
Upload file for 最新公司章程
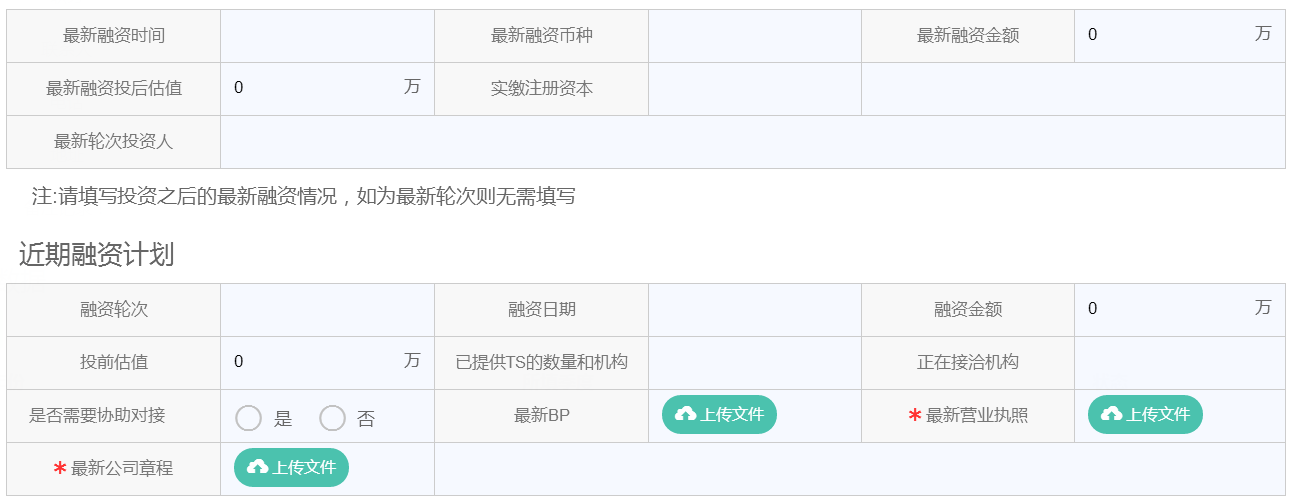pos(291,467)
